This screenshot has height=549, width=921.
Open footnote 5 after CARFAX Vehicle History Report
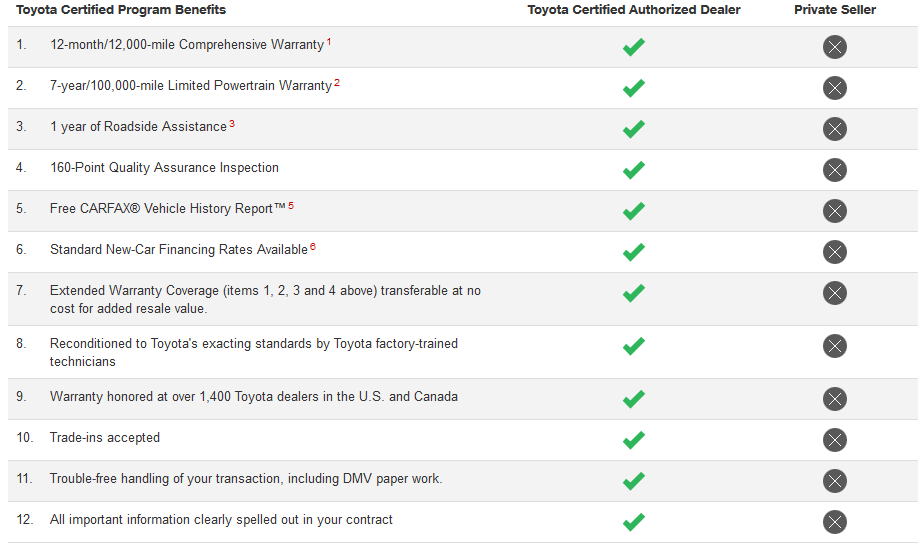291,206
